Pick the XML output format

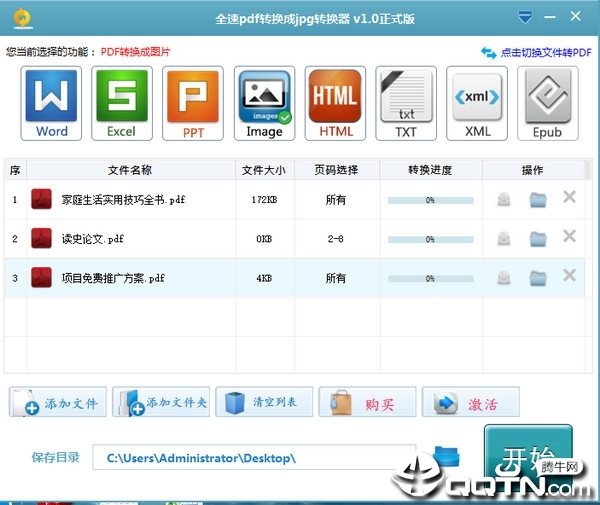pyautogui.click(x=477, y=103)
